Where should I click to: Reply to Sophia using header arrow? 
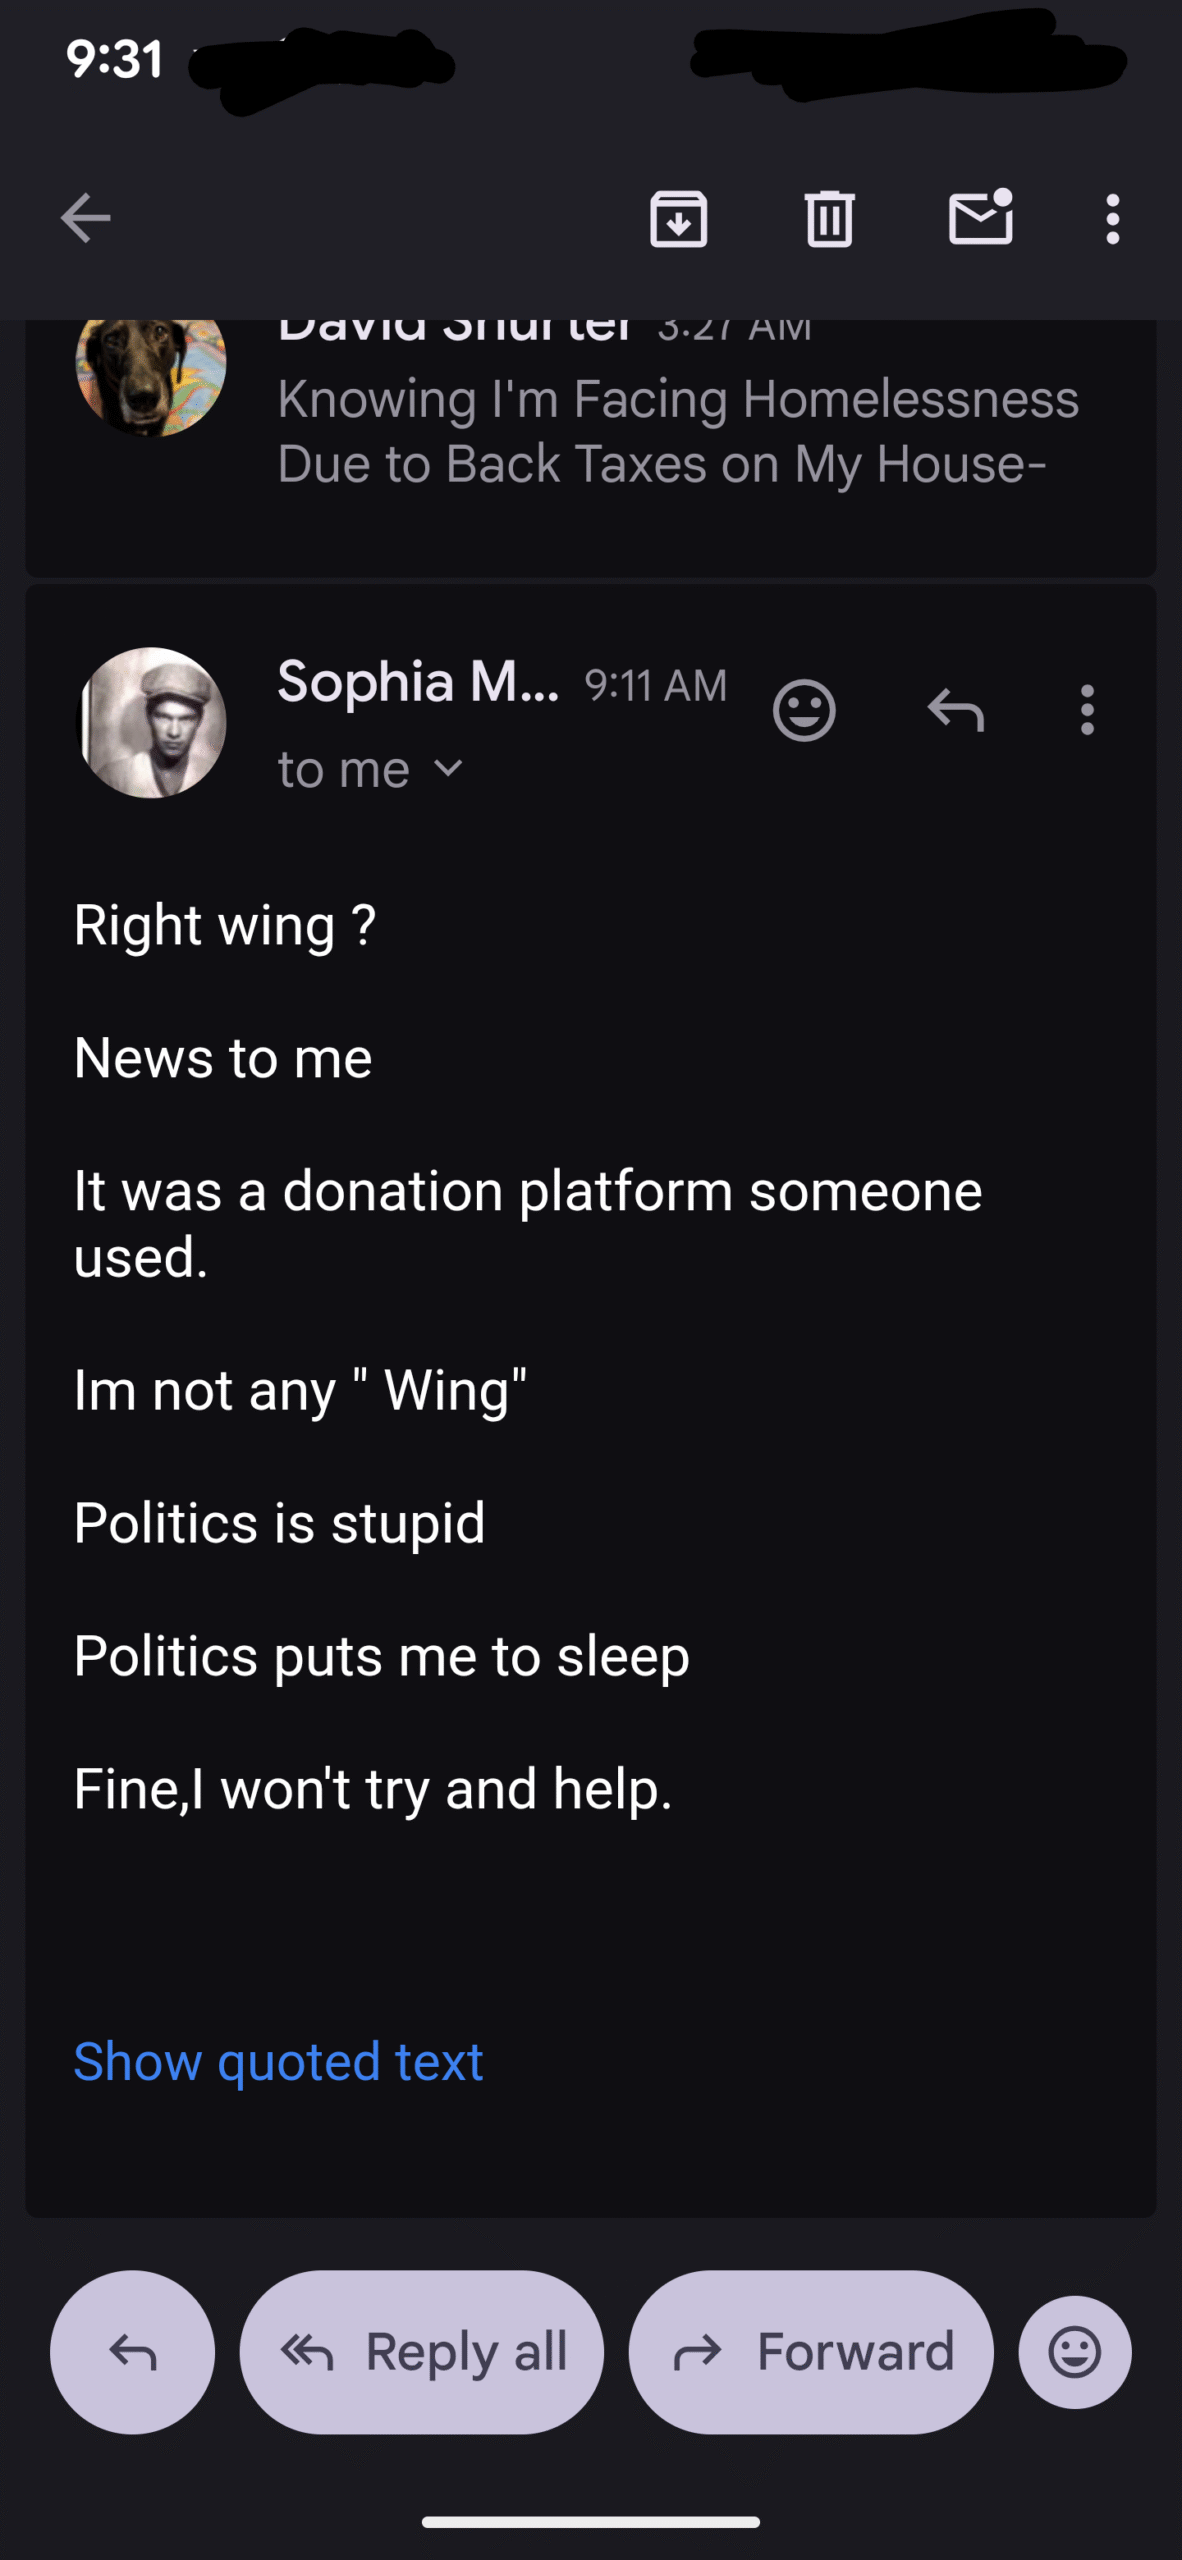pos(956,711)
